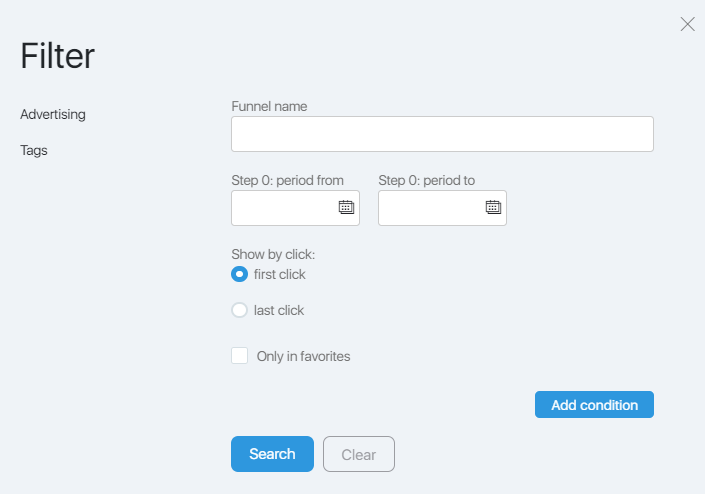This screenshot has width=705, height=494.
Task: Tick the Only in favorites checkbox
Action: coord(240,356)
